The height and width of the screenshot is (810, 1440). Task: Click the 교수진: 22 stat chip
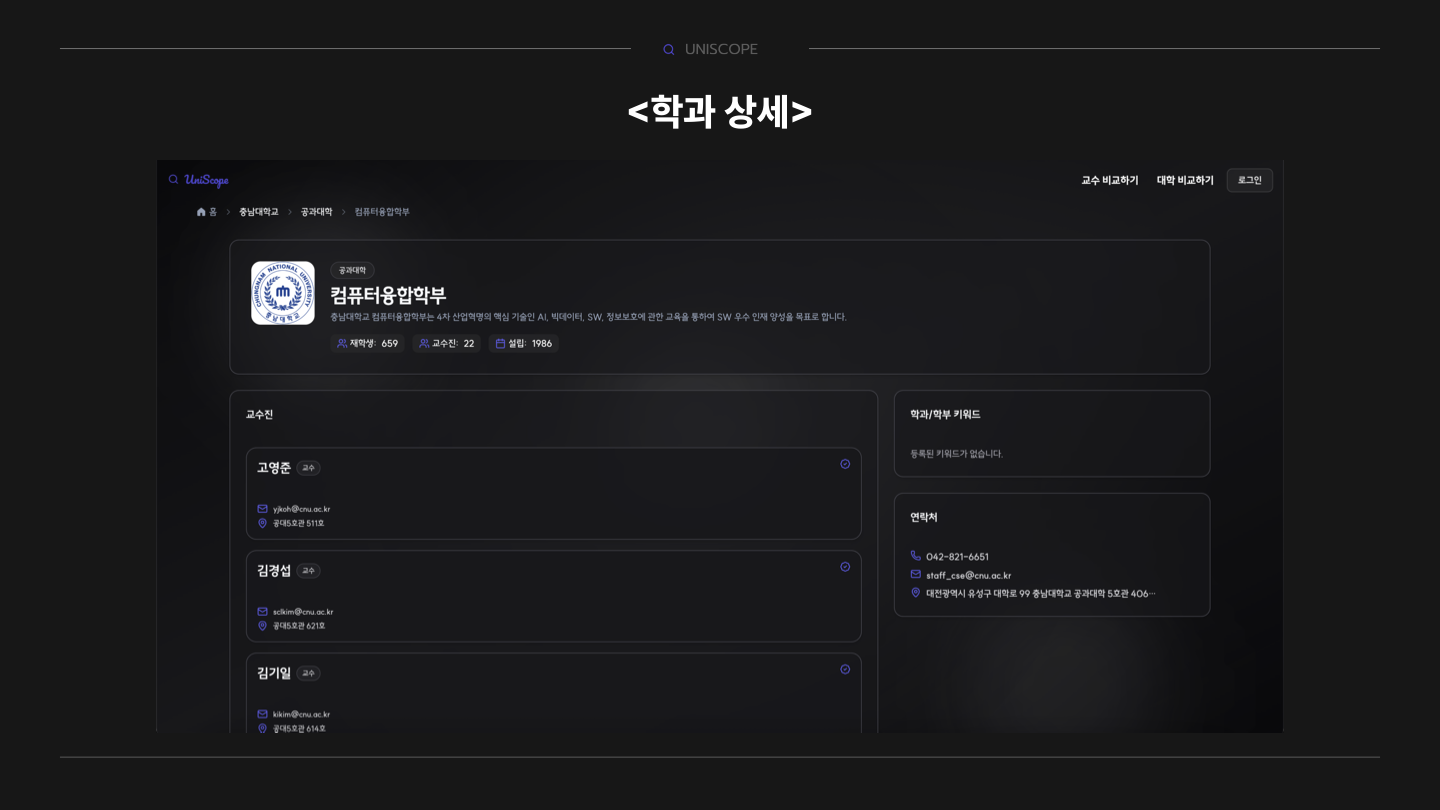coord(446,343)
